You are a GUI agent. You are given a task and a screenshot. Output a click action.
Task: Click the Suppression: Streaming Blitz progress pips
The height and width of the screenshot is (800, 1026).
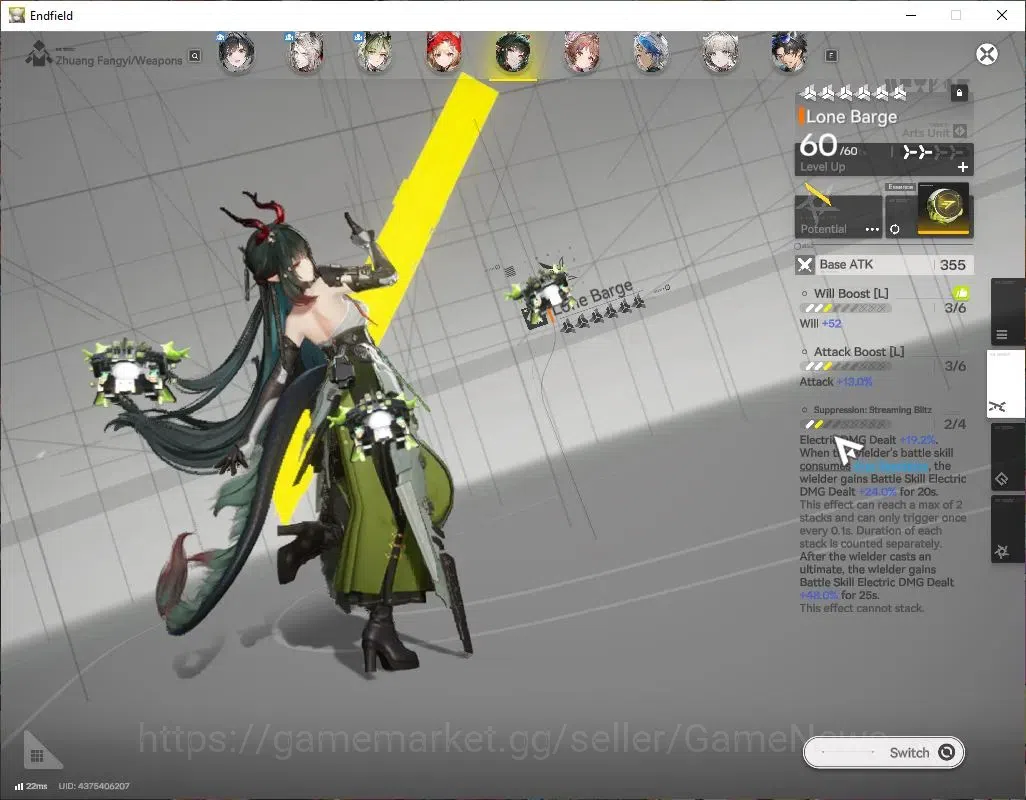point(845,425)
